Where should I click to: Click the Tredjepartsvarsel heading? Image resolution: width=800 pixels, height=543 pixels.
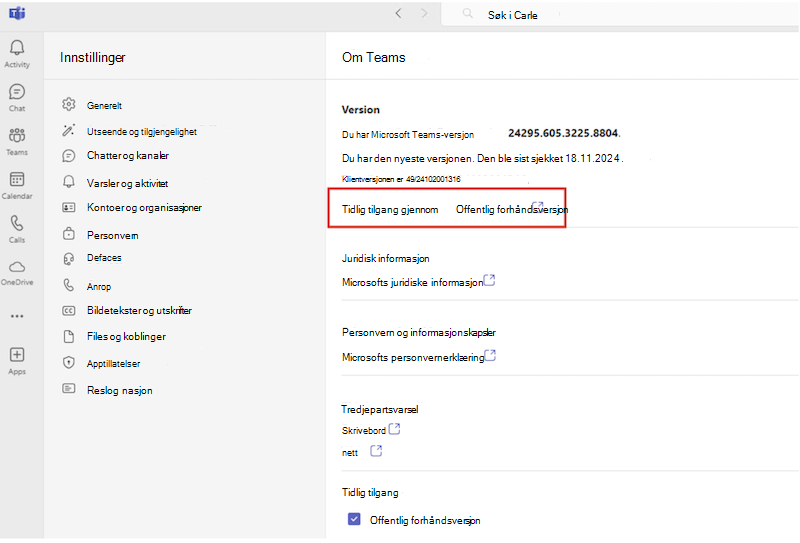380,409
